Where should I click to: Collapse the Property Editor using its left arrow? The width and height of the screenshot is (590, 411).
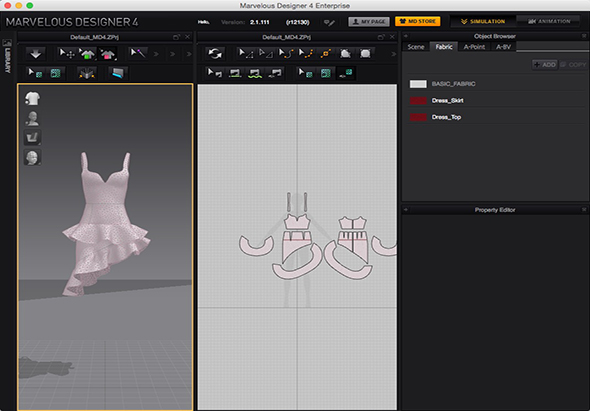[406, 210]
